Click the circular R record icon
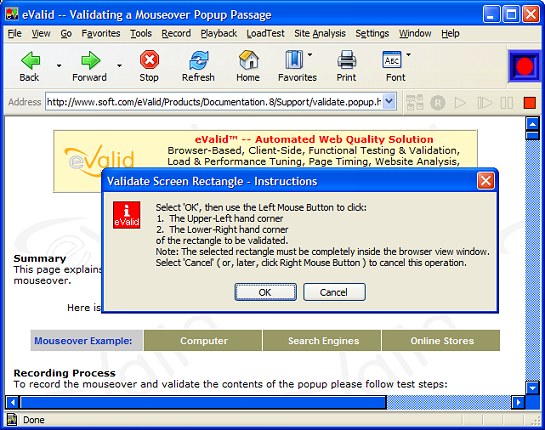Viewport: 545px width, 430px height. click(x=438, y=103)
